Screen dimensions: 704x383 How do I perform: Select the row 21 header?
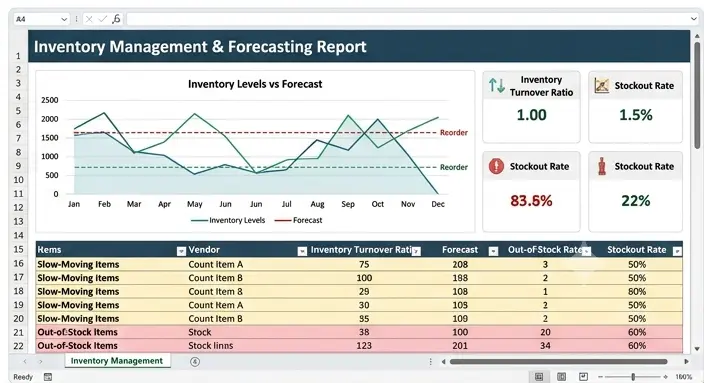pos(18,332)
